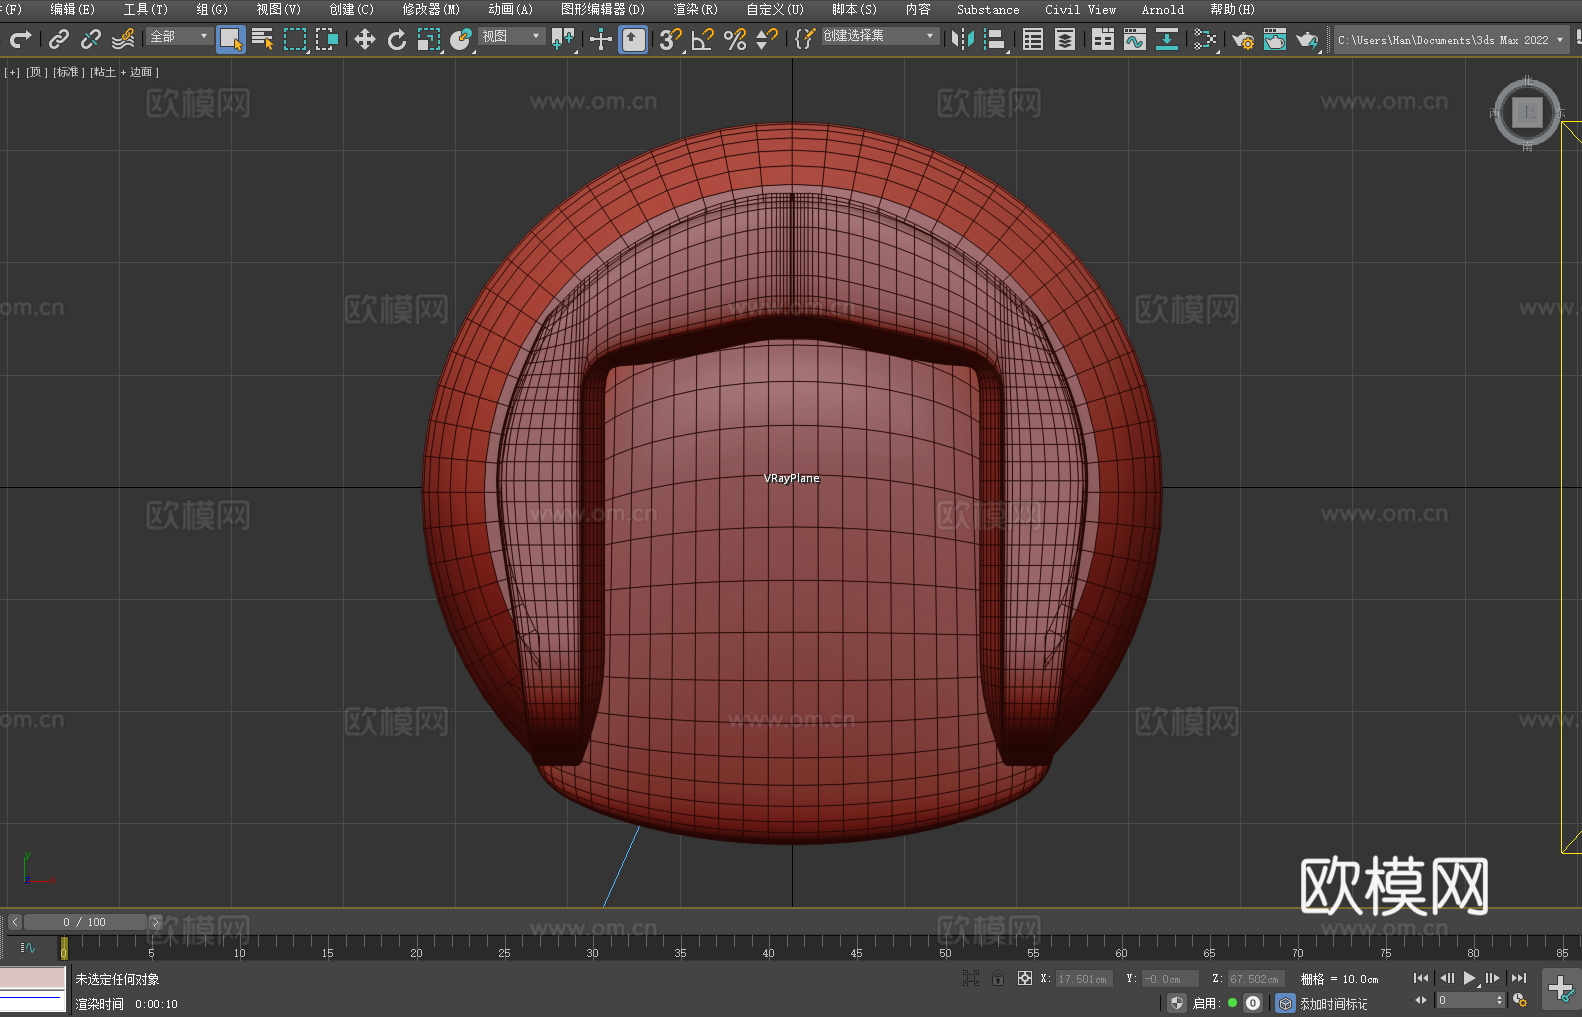Select the Move tool

coord(365,39)
